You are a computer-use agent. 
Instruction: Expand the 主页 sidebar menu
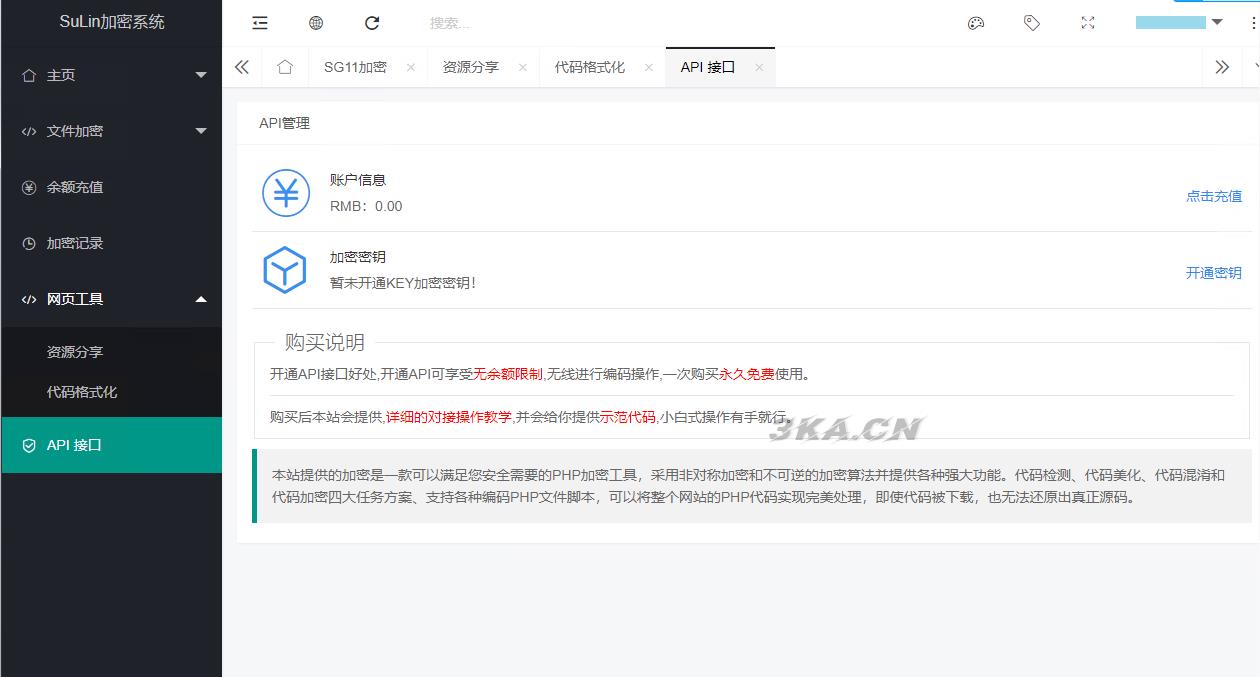[x=110, y=75]
